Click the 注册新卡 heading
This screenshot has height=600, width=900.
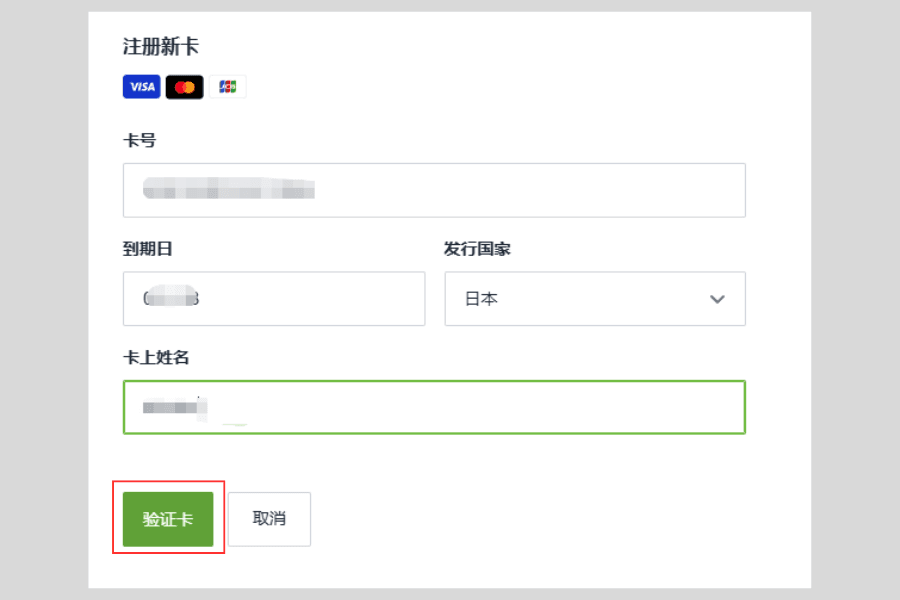[162, 46]
